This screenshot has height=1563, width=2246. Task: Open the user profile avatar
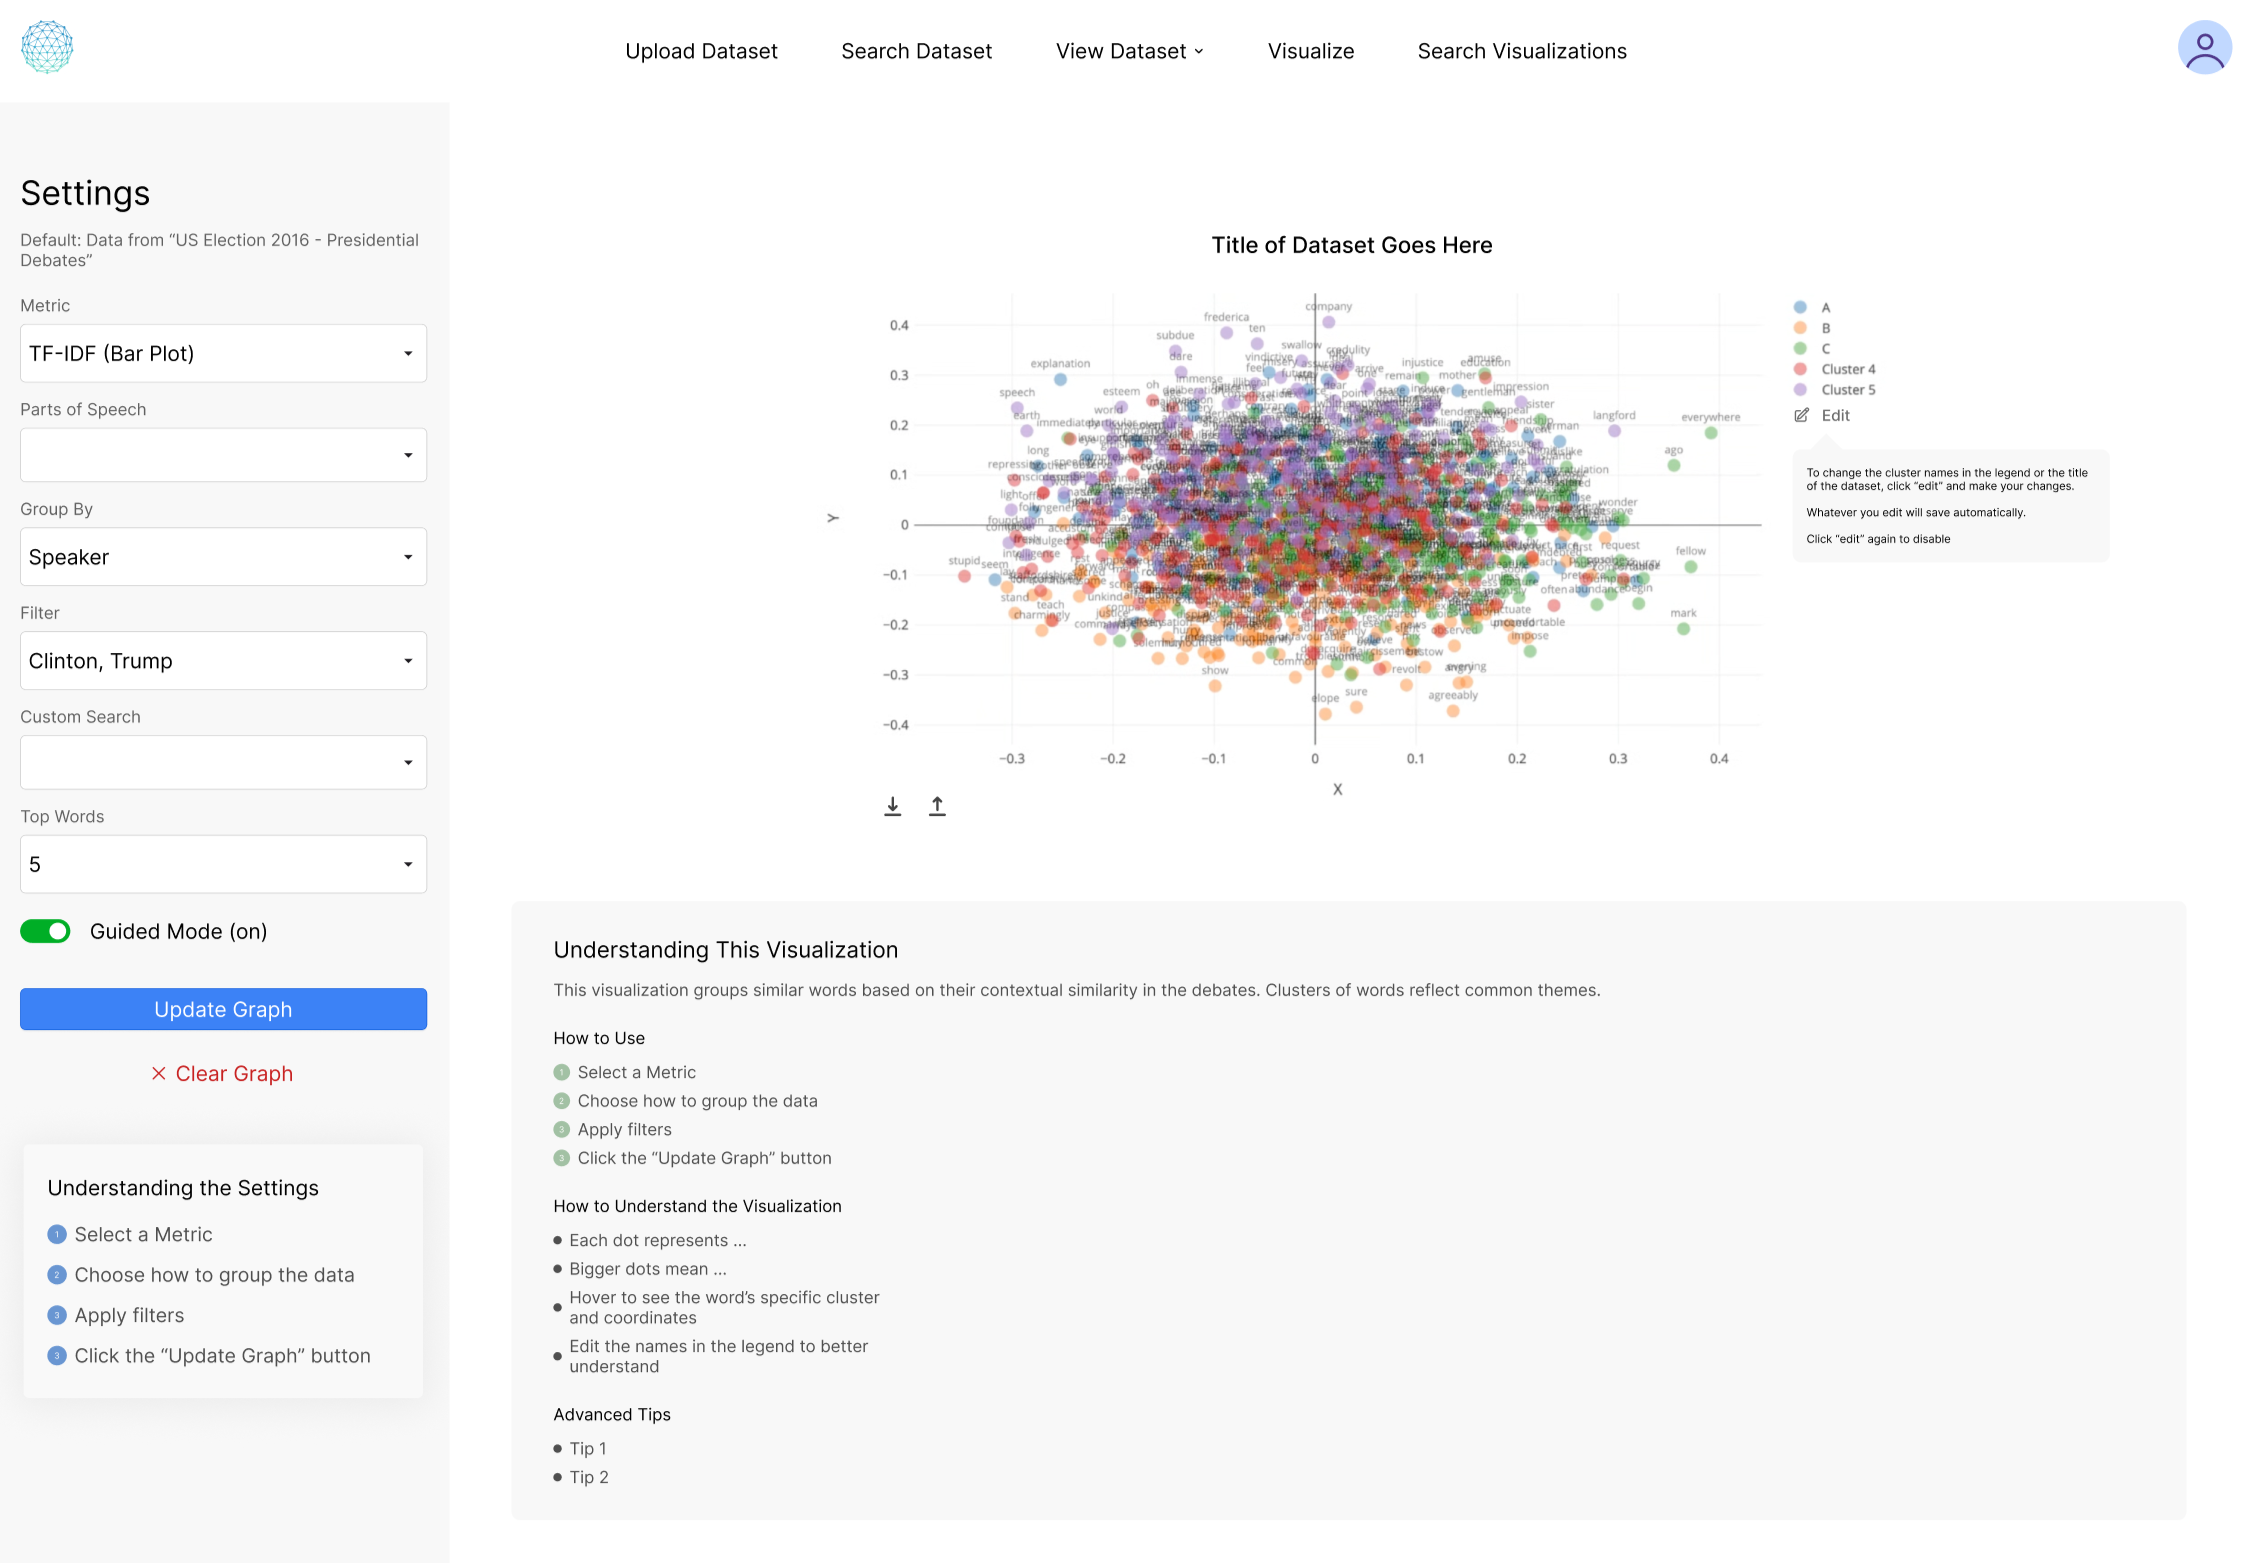2203,48
